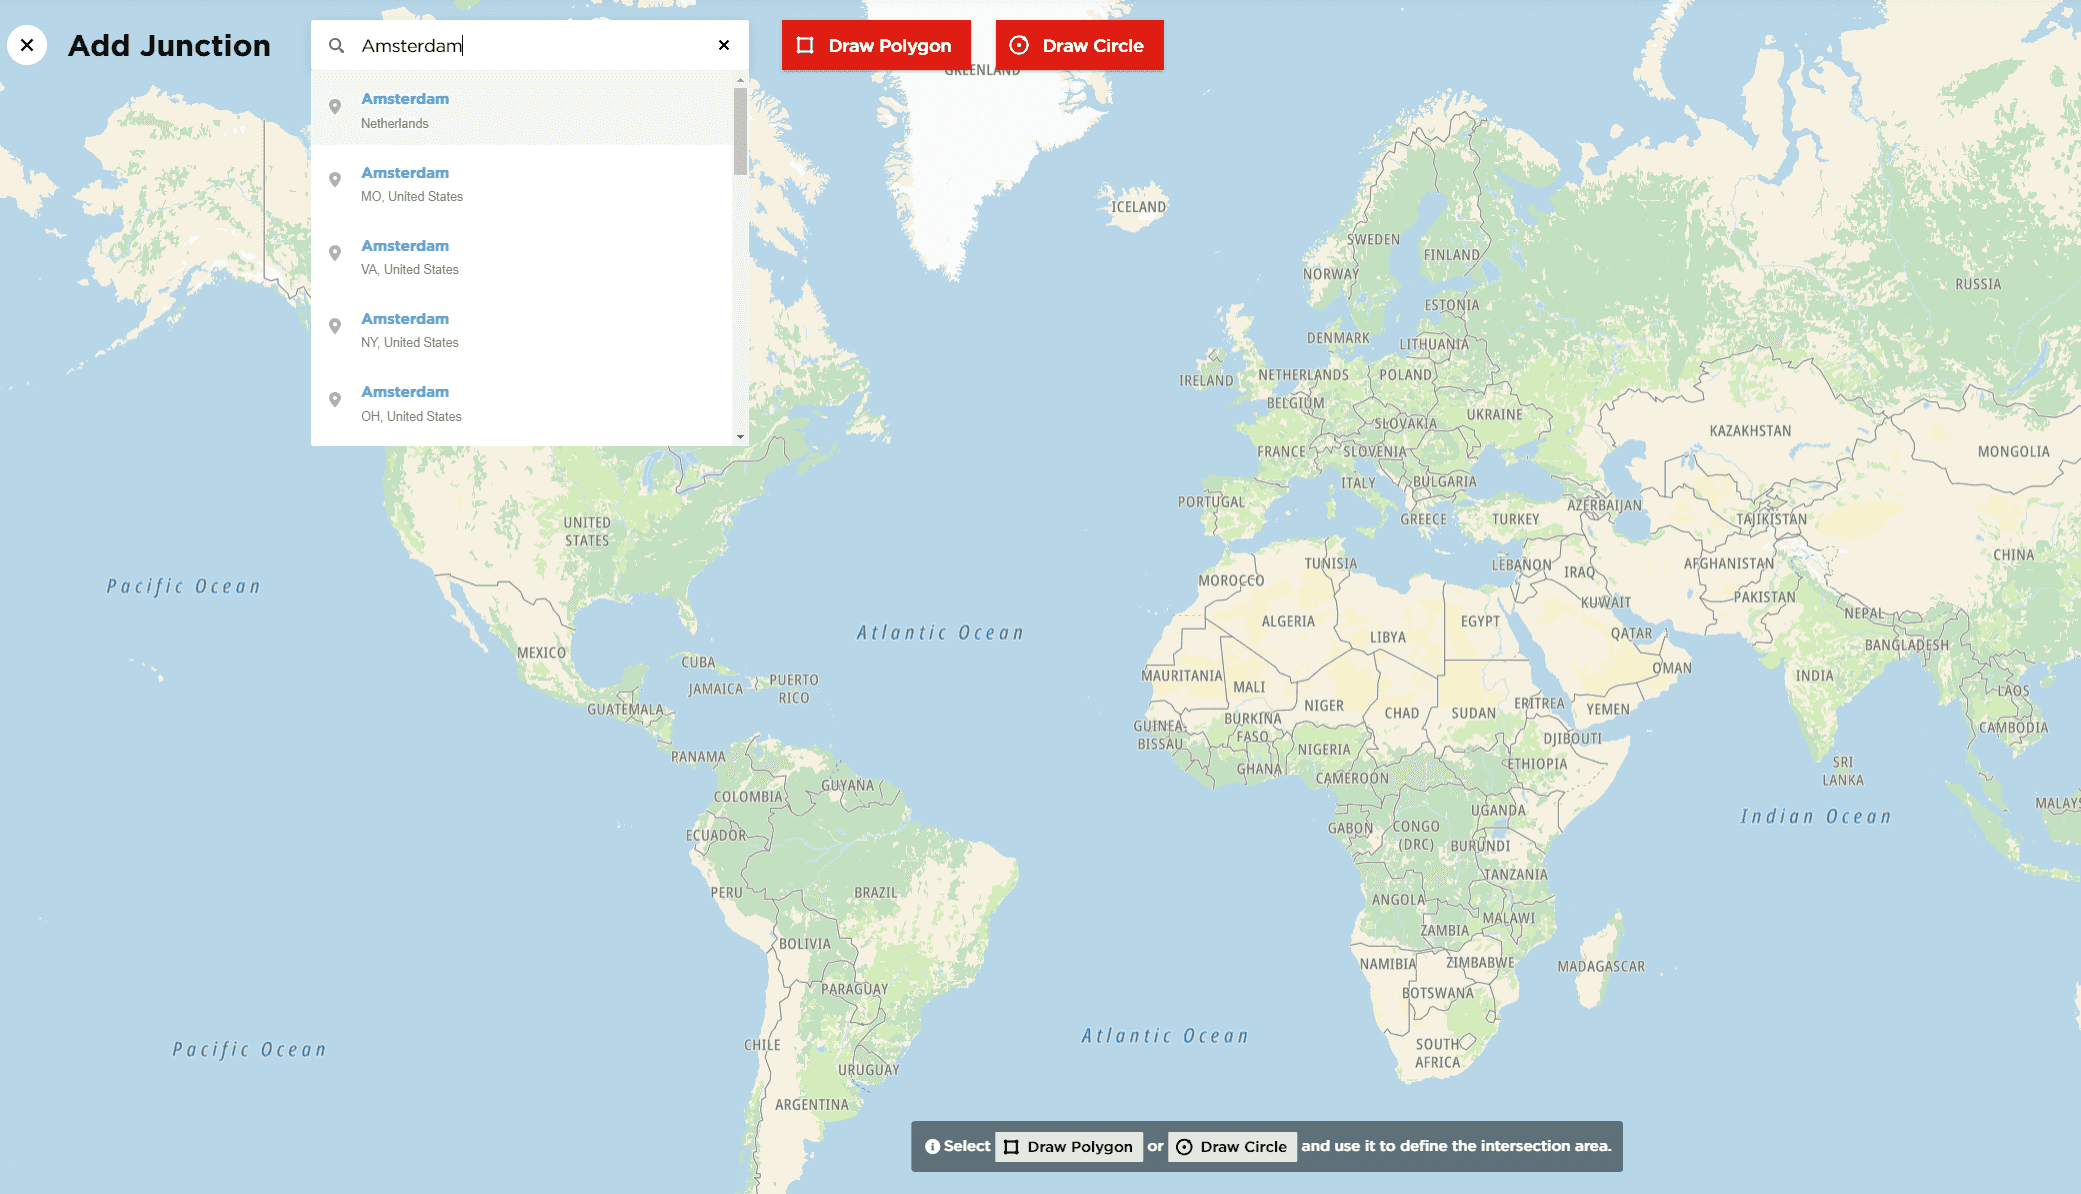Click Draw Circle in bottom hint bar
Screen dimensions: 2081x1194
(1232, 1147)
